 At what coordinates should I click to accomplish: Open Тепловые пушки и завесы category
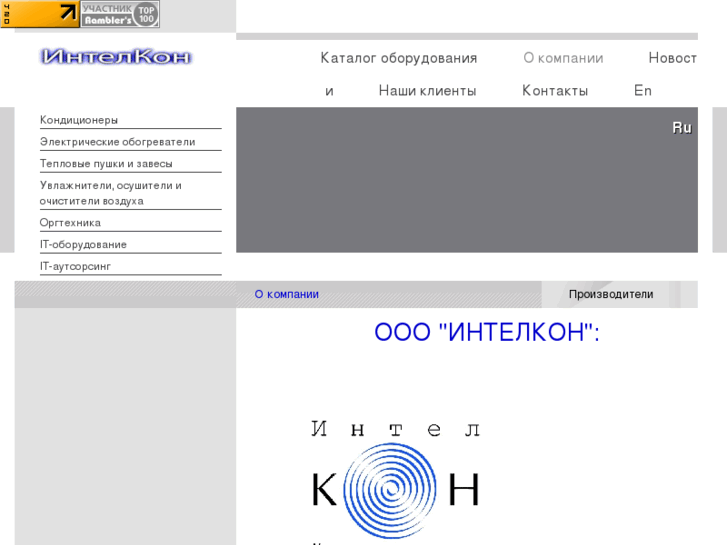(106, 164)
